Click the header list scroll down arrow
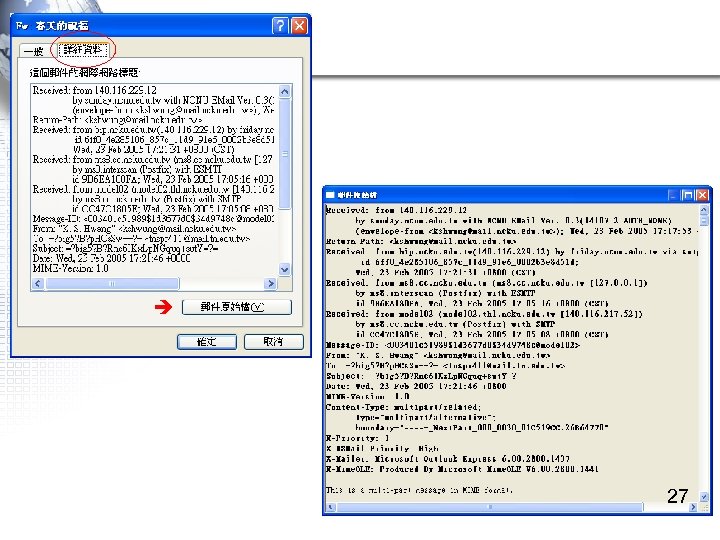Viewport: 720px width, 540px height. tap(285, 270)
